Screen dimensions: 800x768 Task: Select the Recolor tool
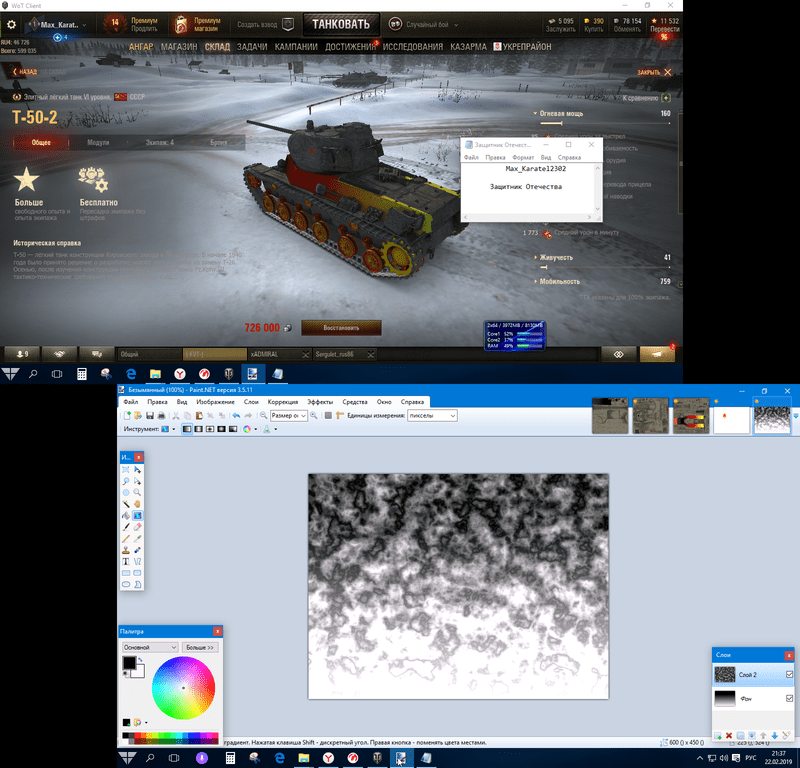click(137, 550)
